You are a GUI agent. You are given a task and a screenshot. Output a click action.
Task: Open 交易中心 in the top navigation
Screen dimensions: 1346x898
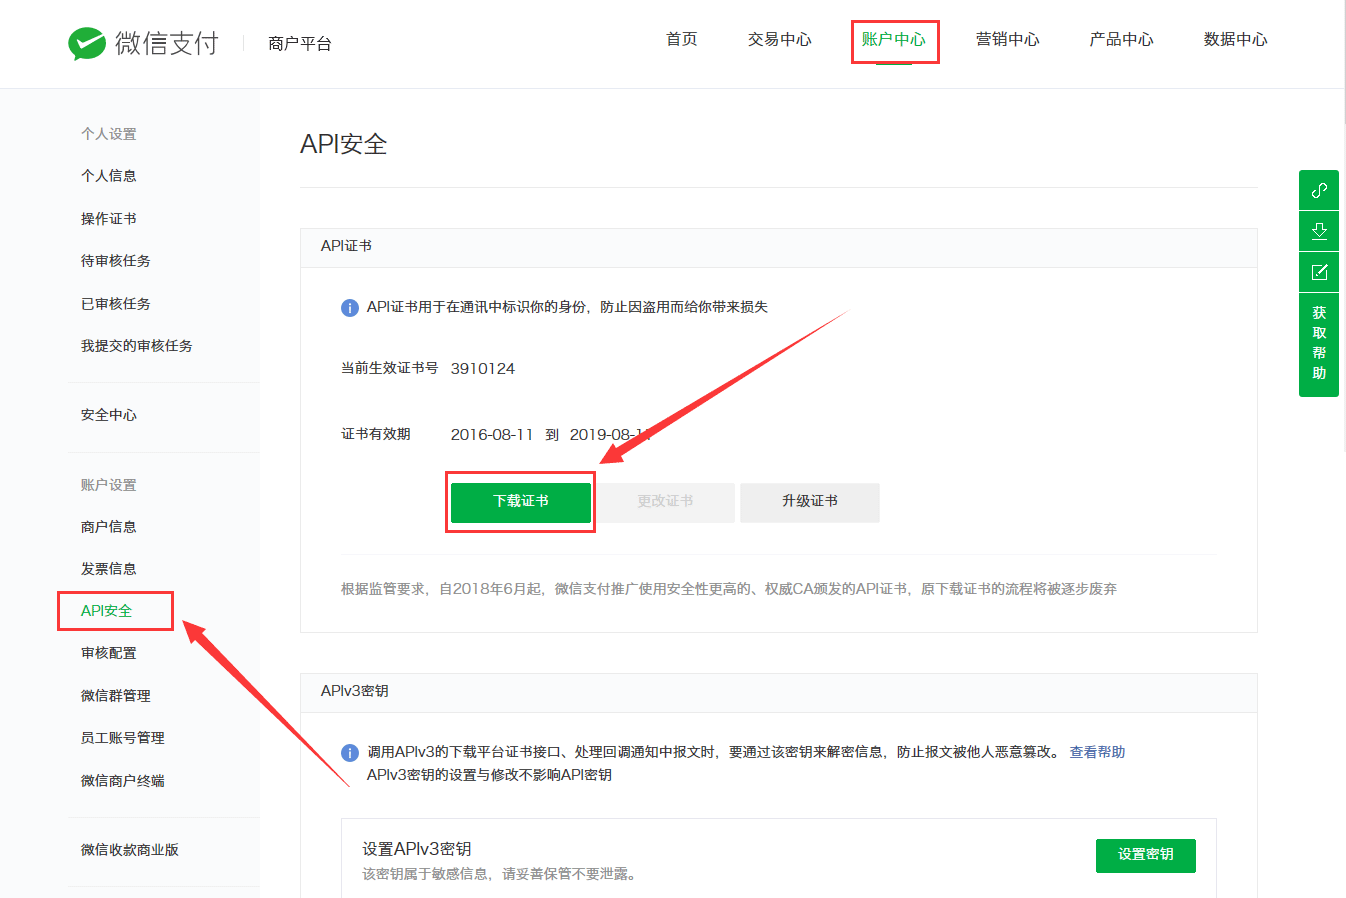pyautogui.click(x=780, y=39)
